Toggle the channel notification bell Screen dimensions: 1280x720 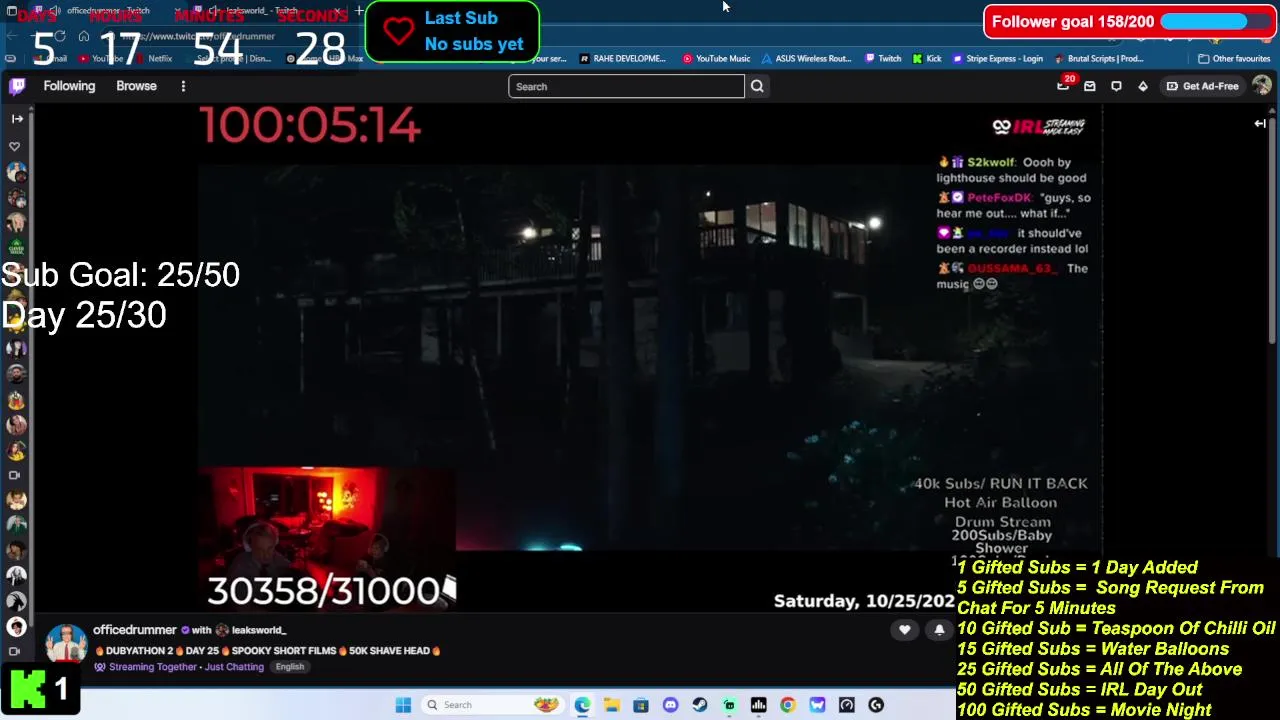(939, 630)
